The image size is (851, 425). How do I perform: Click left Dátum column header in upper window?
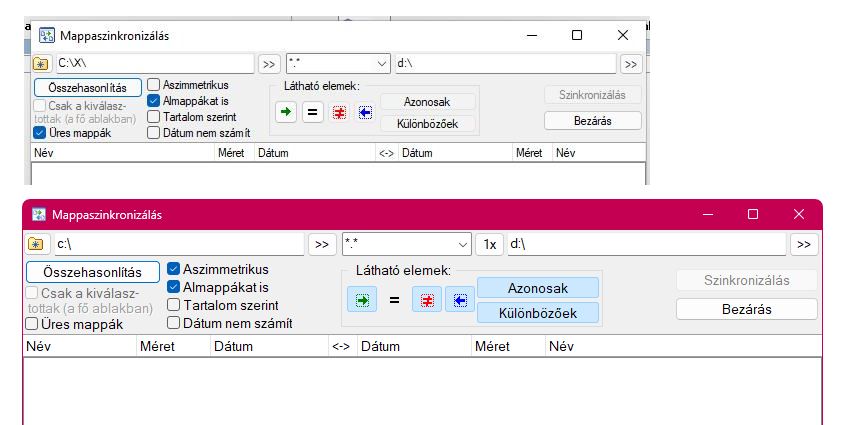coord(315,153)
